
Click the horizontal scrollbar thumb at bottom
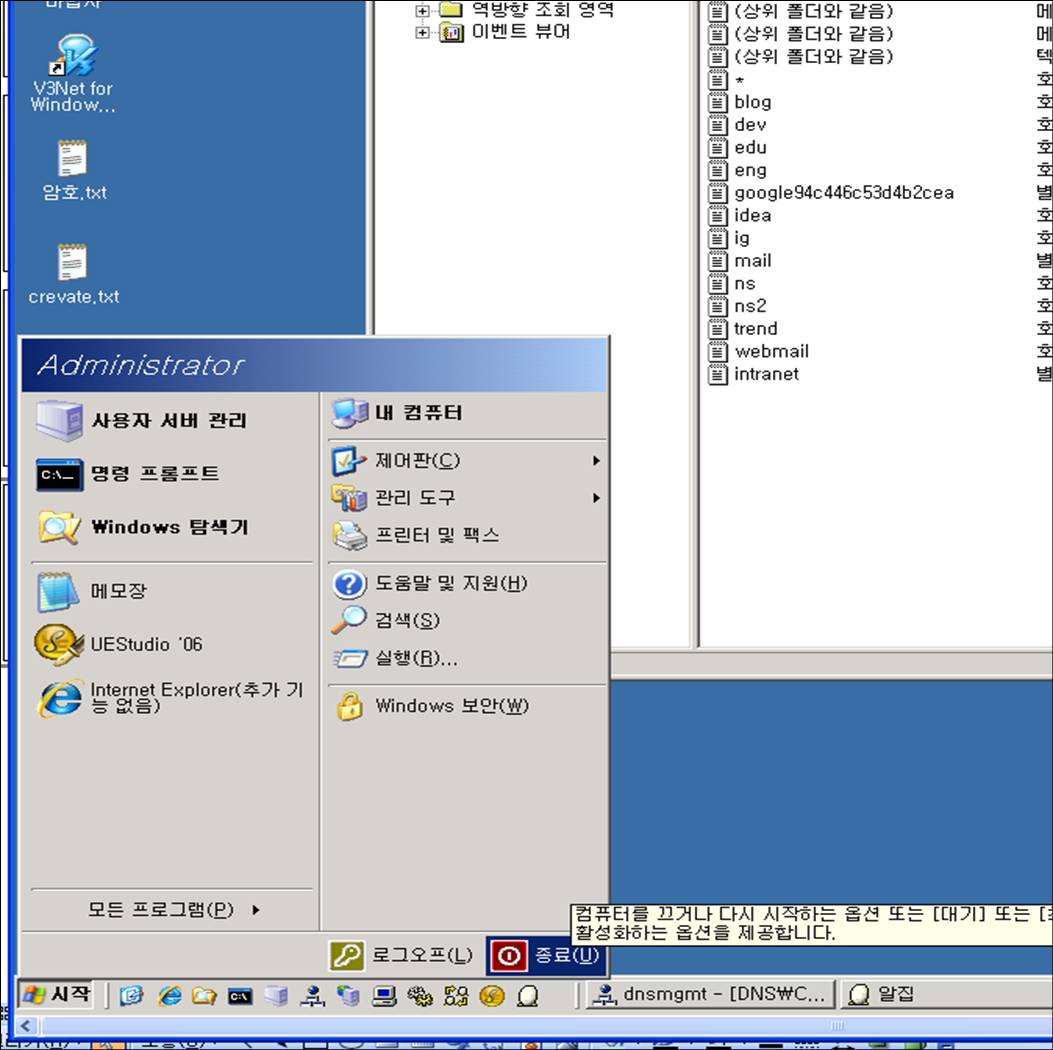545,1025
